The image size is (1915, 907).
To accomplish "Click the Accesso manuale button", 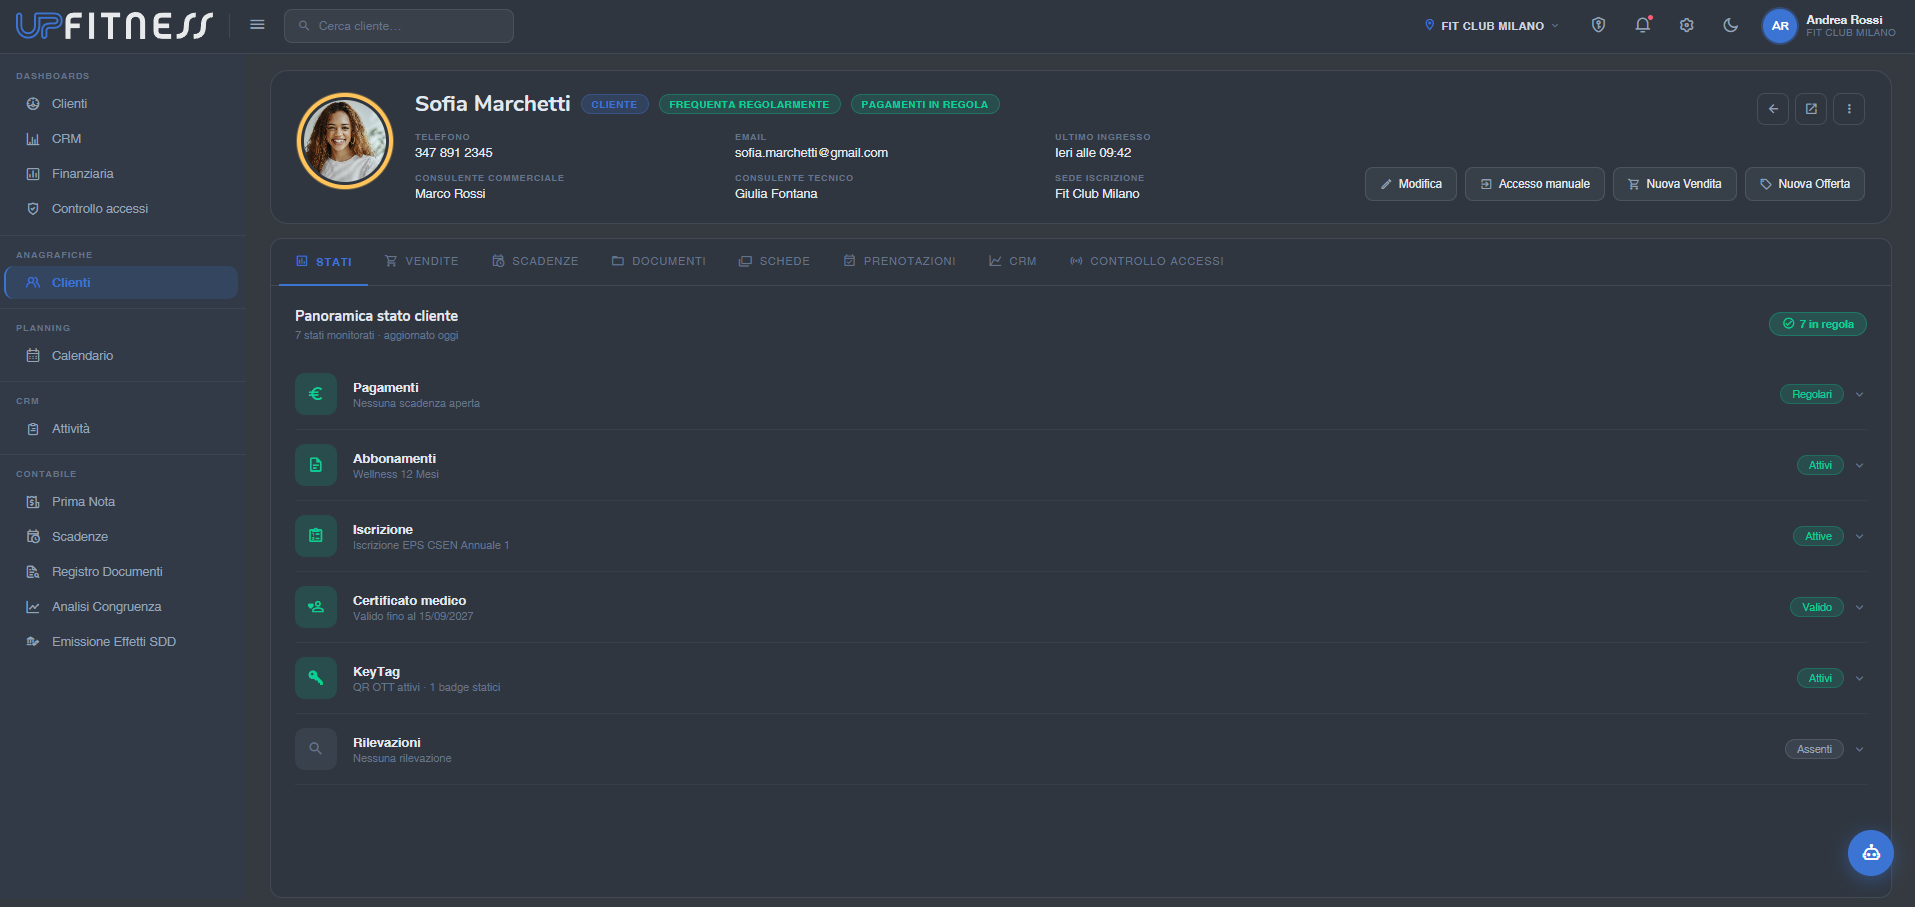I will click(1534, 184).
